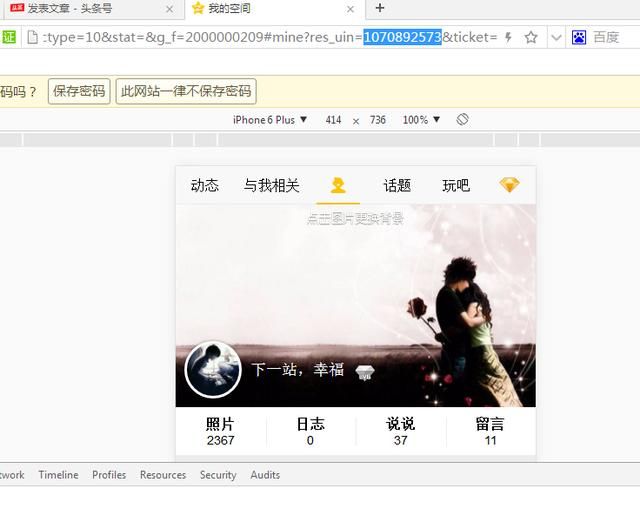Click the page document icon in the address bar

[32, 38]
